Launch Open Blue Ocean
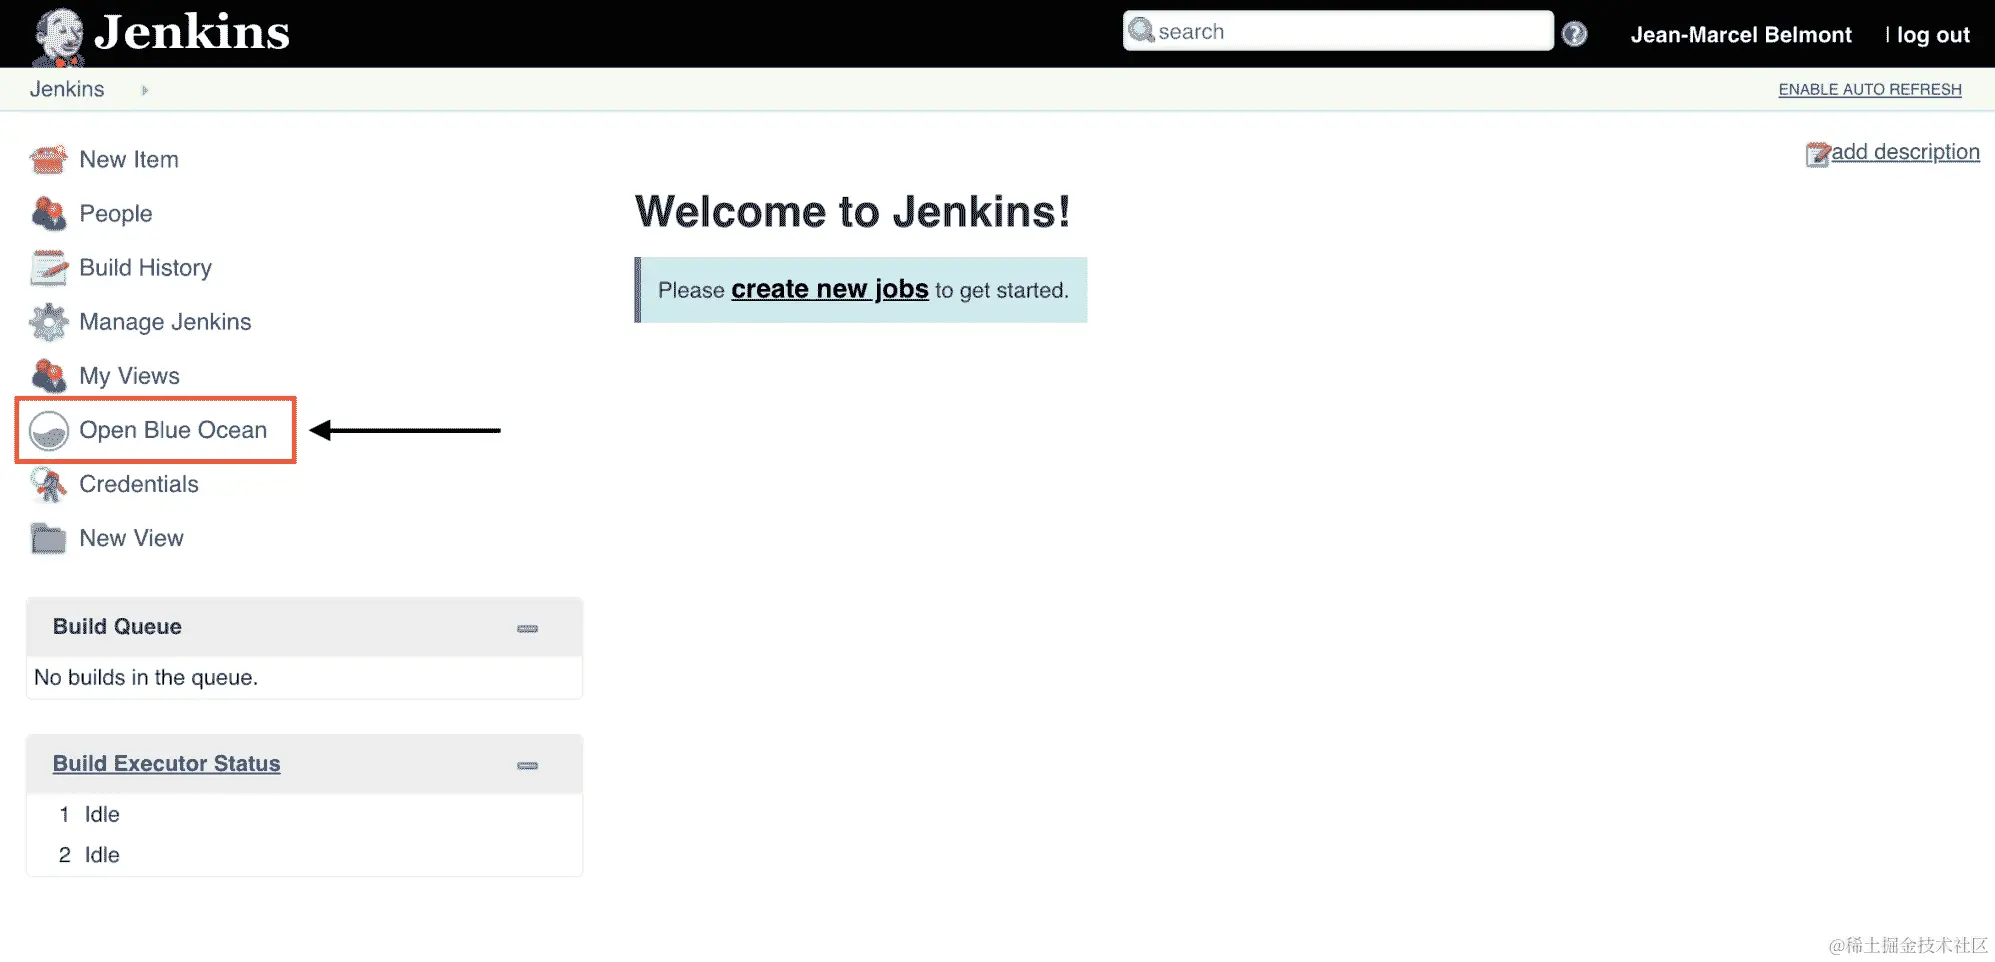1995x962 pixels. 173,430
